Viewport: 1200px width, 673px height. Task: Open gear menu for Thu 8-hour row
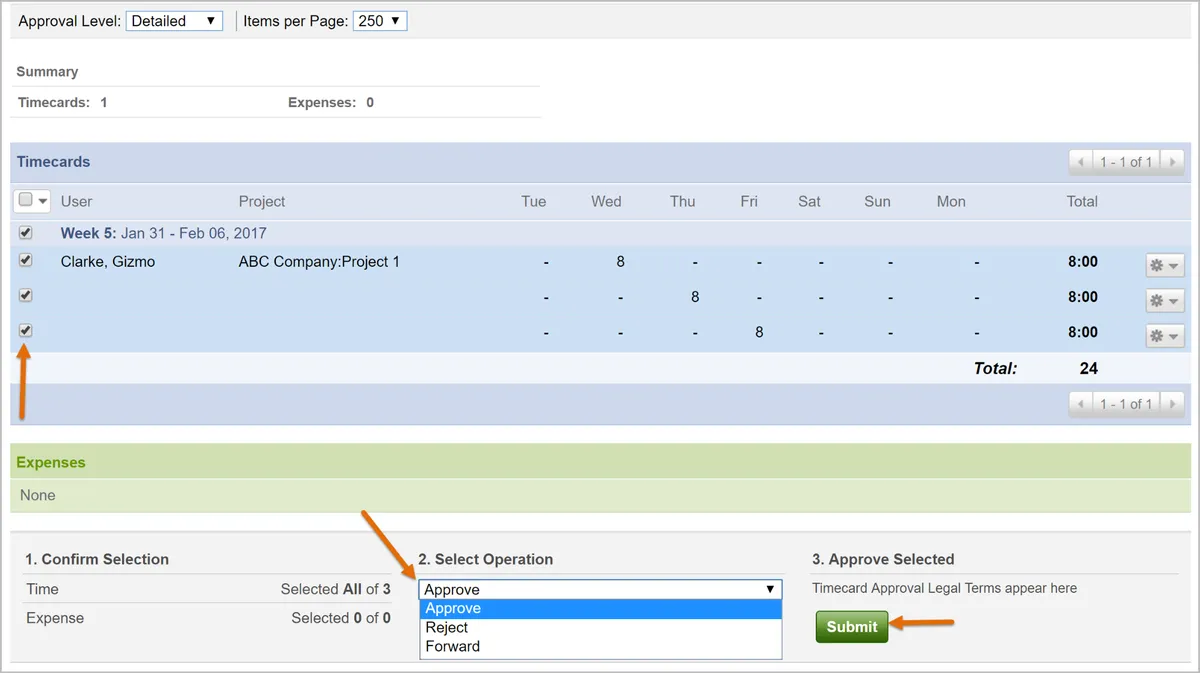(1164, 300)
